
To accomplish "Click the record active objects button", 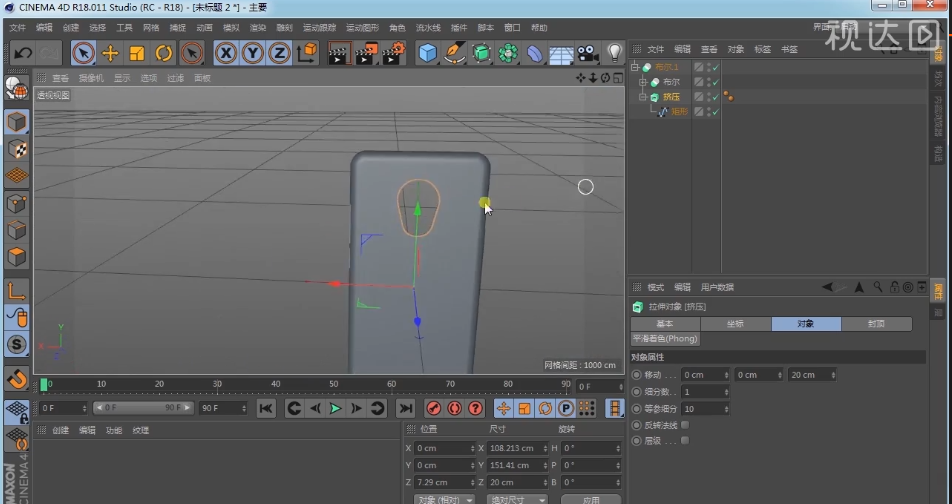I will (x=434, y=409).
